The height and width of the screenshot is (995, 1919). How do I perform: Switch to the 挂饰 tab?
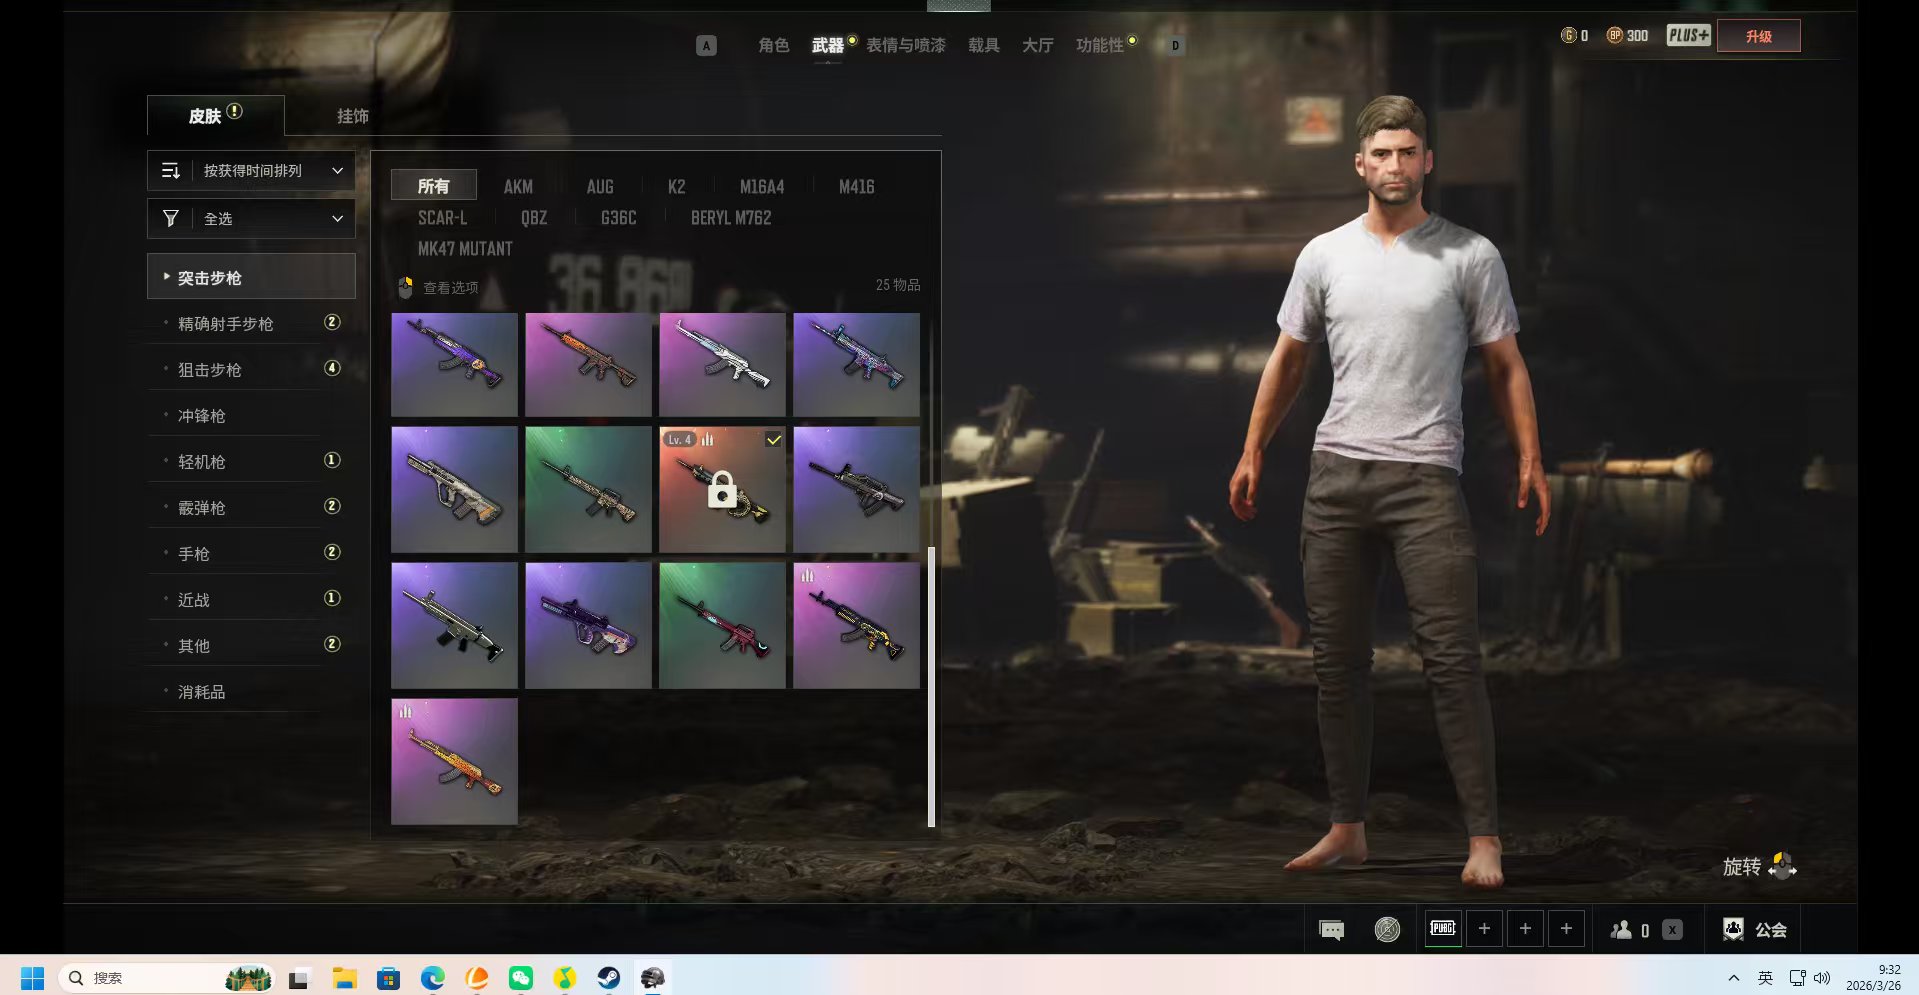tap(352, 116)
